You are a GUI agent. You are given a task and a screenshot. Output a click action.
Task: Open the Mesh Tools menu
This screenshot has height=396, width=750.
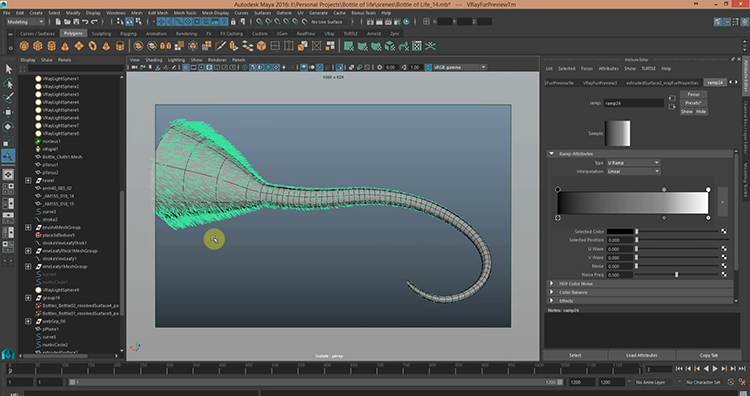pos(185,13)
